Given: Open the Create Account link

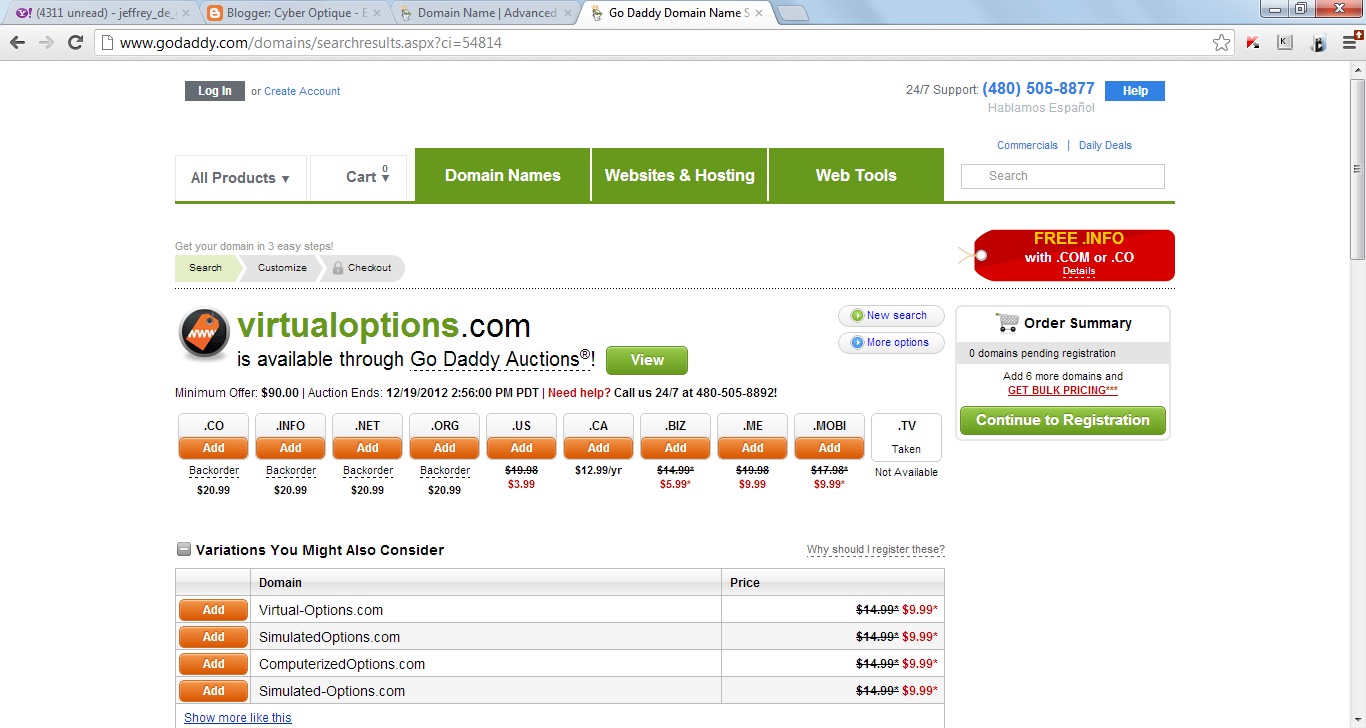Looking at the screenshot, I should point(302,91).
